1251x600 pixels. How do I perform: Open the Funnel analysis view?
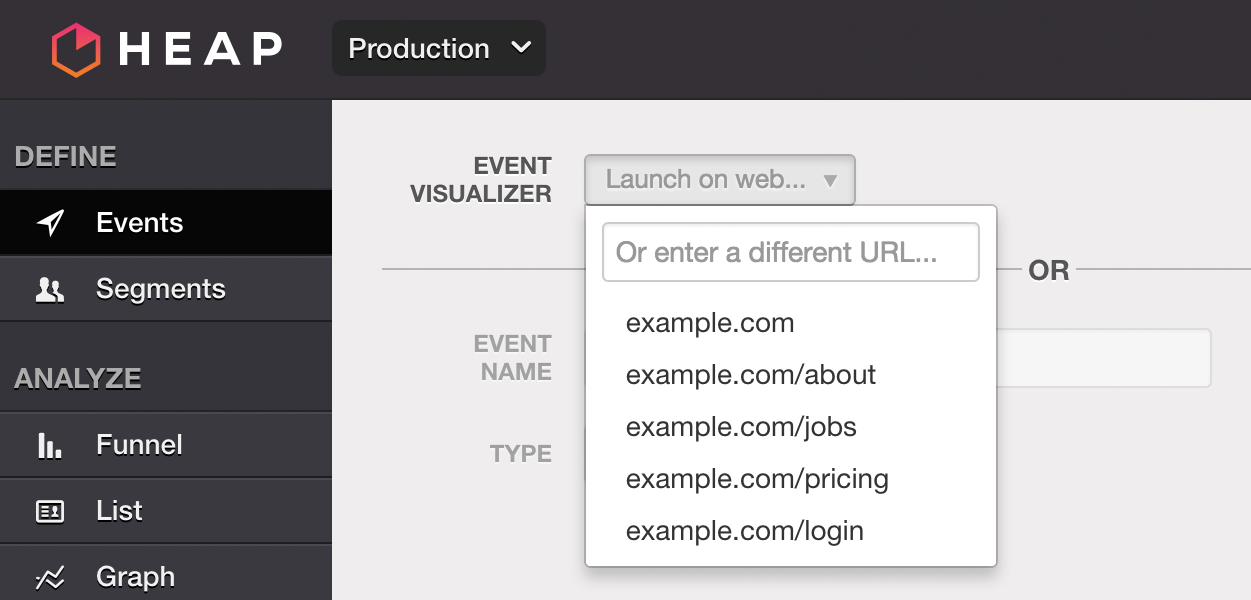pos(139,445)
